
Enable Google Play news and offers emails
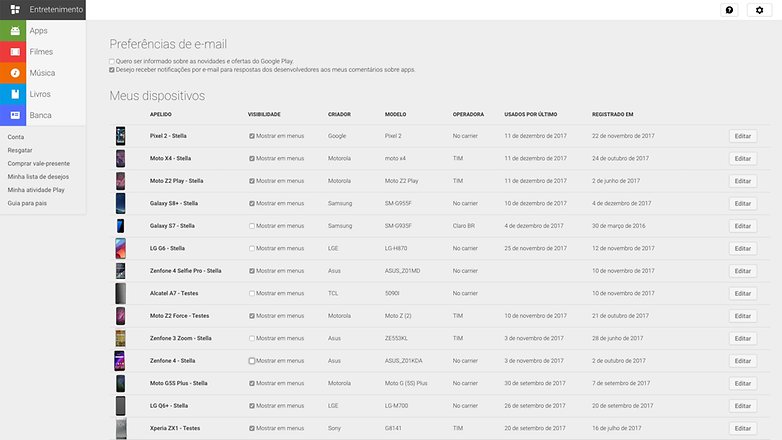112,61
